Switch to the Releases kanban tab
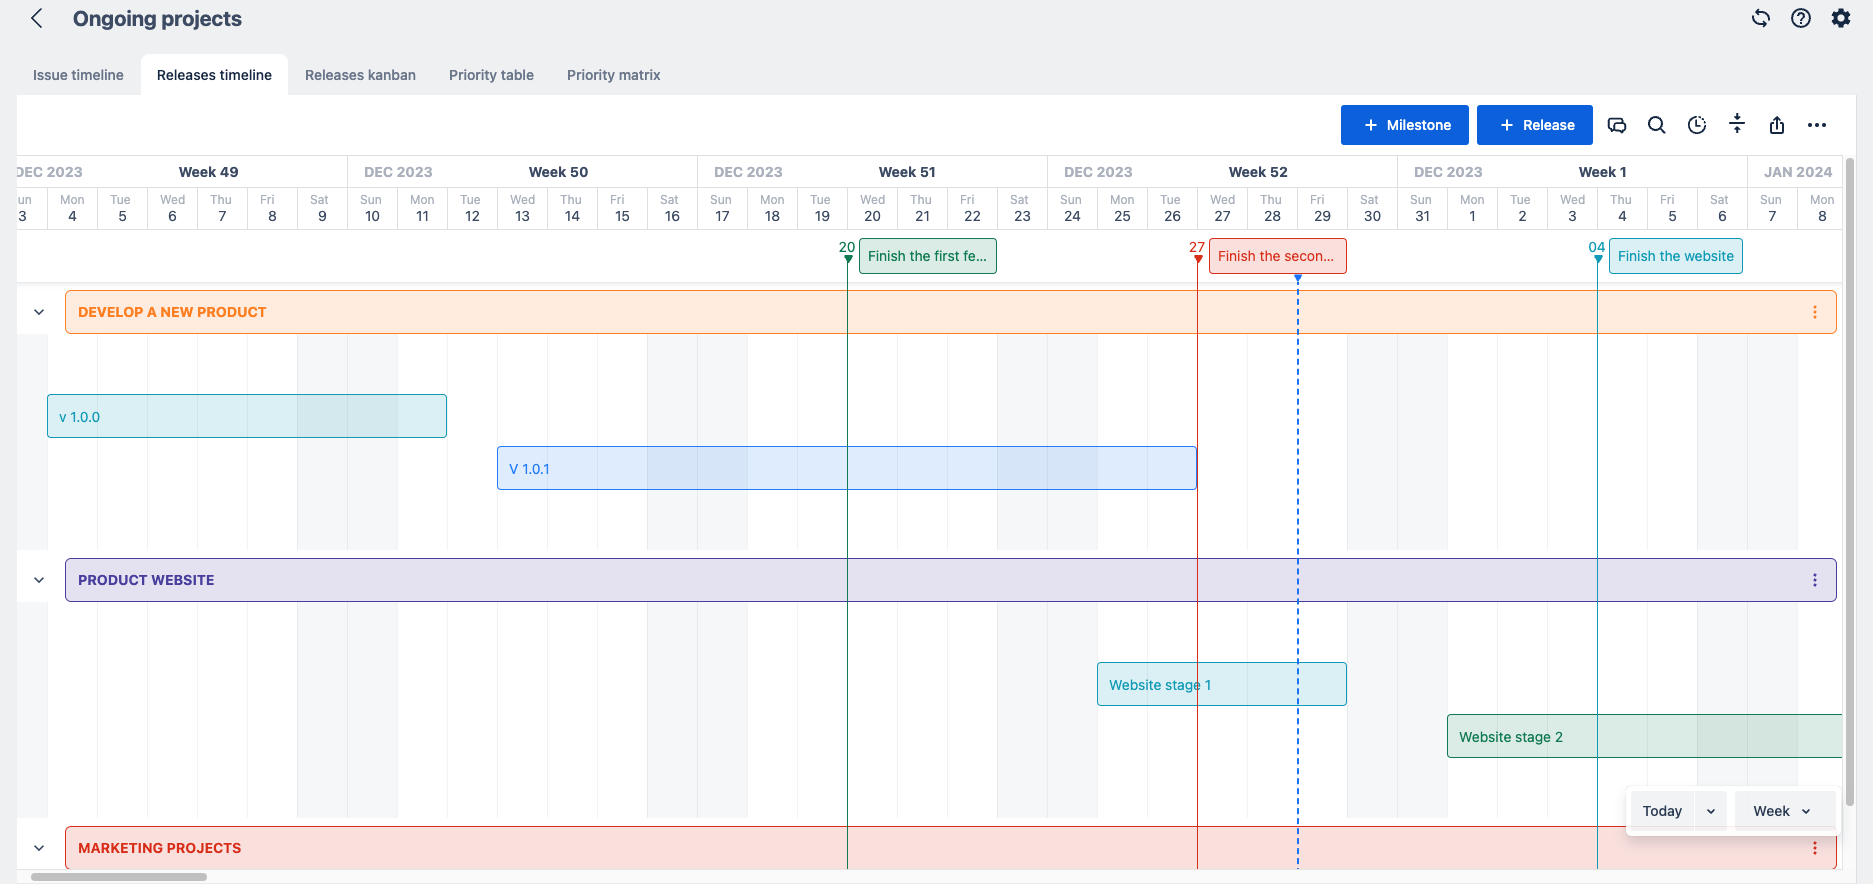The image size is (1873, 885). click(360, 75)
